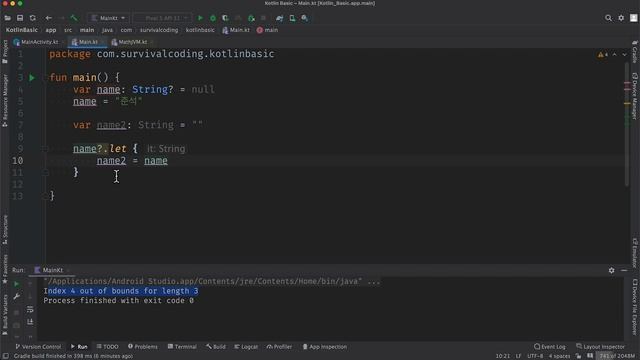Image resolution: width=640 pixels, height=360 pixels.
Task: Hide the Run panel with minus icon
Action: (x=624, y=270)
